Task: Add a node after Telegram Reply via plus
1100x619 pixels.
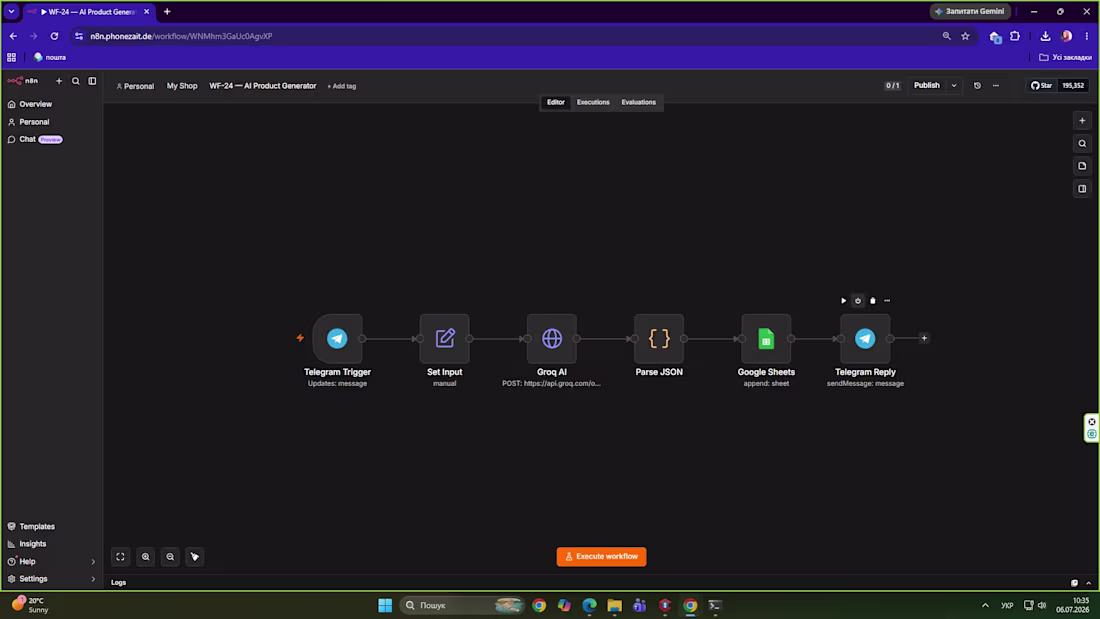Action: (924, 338)
